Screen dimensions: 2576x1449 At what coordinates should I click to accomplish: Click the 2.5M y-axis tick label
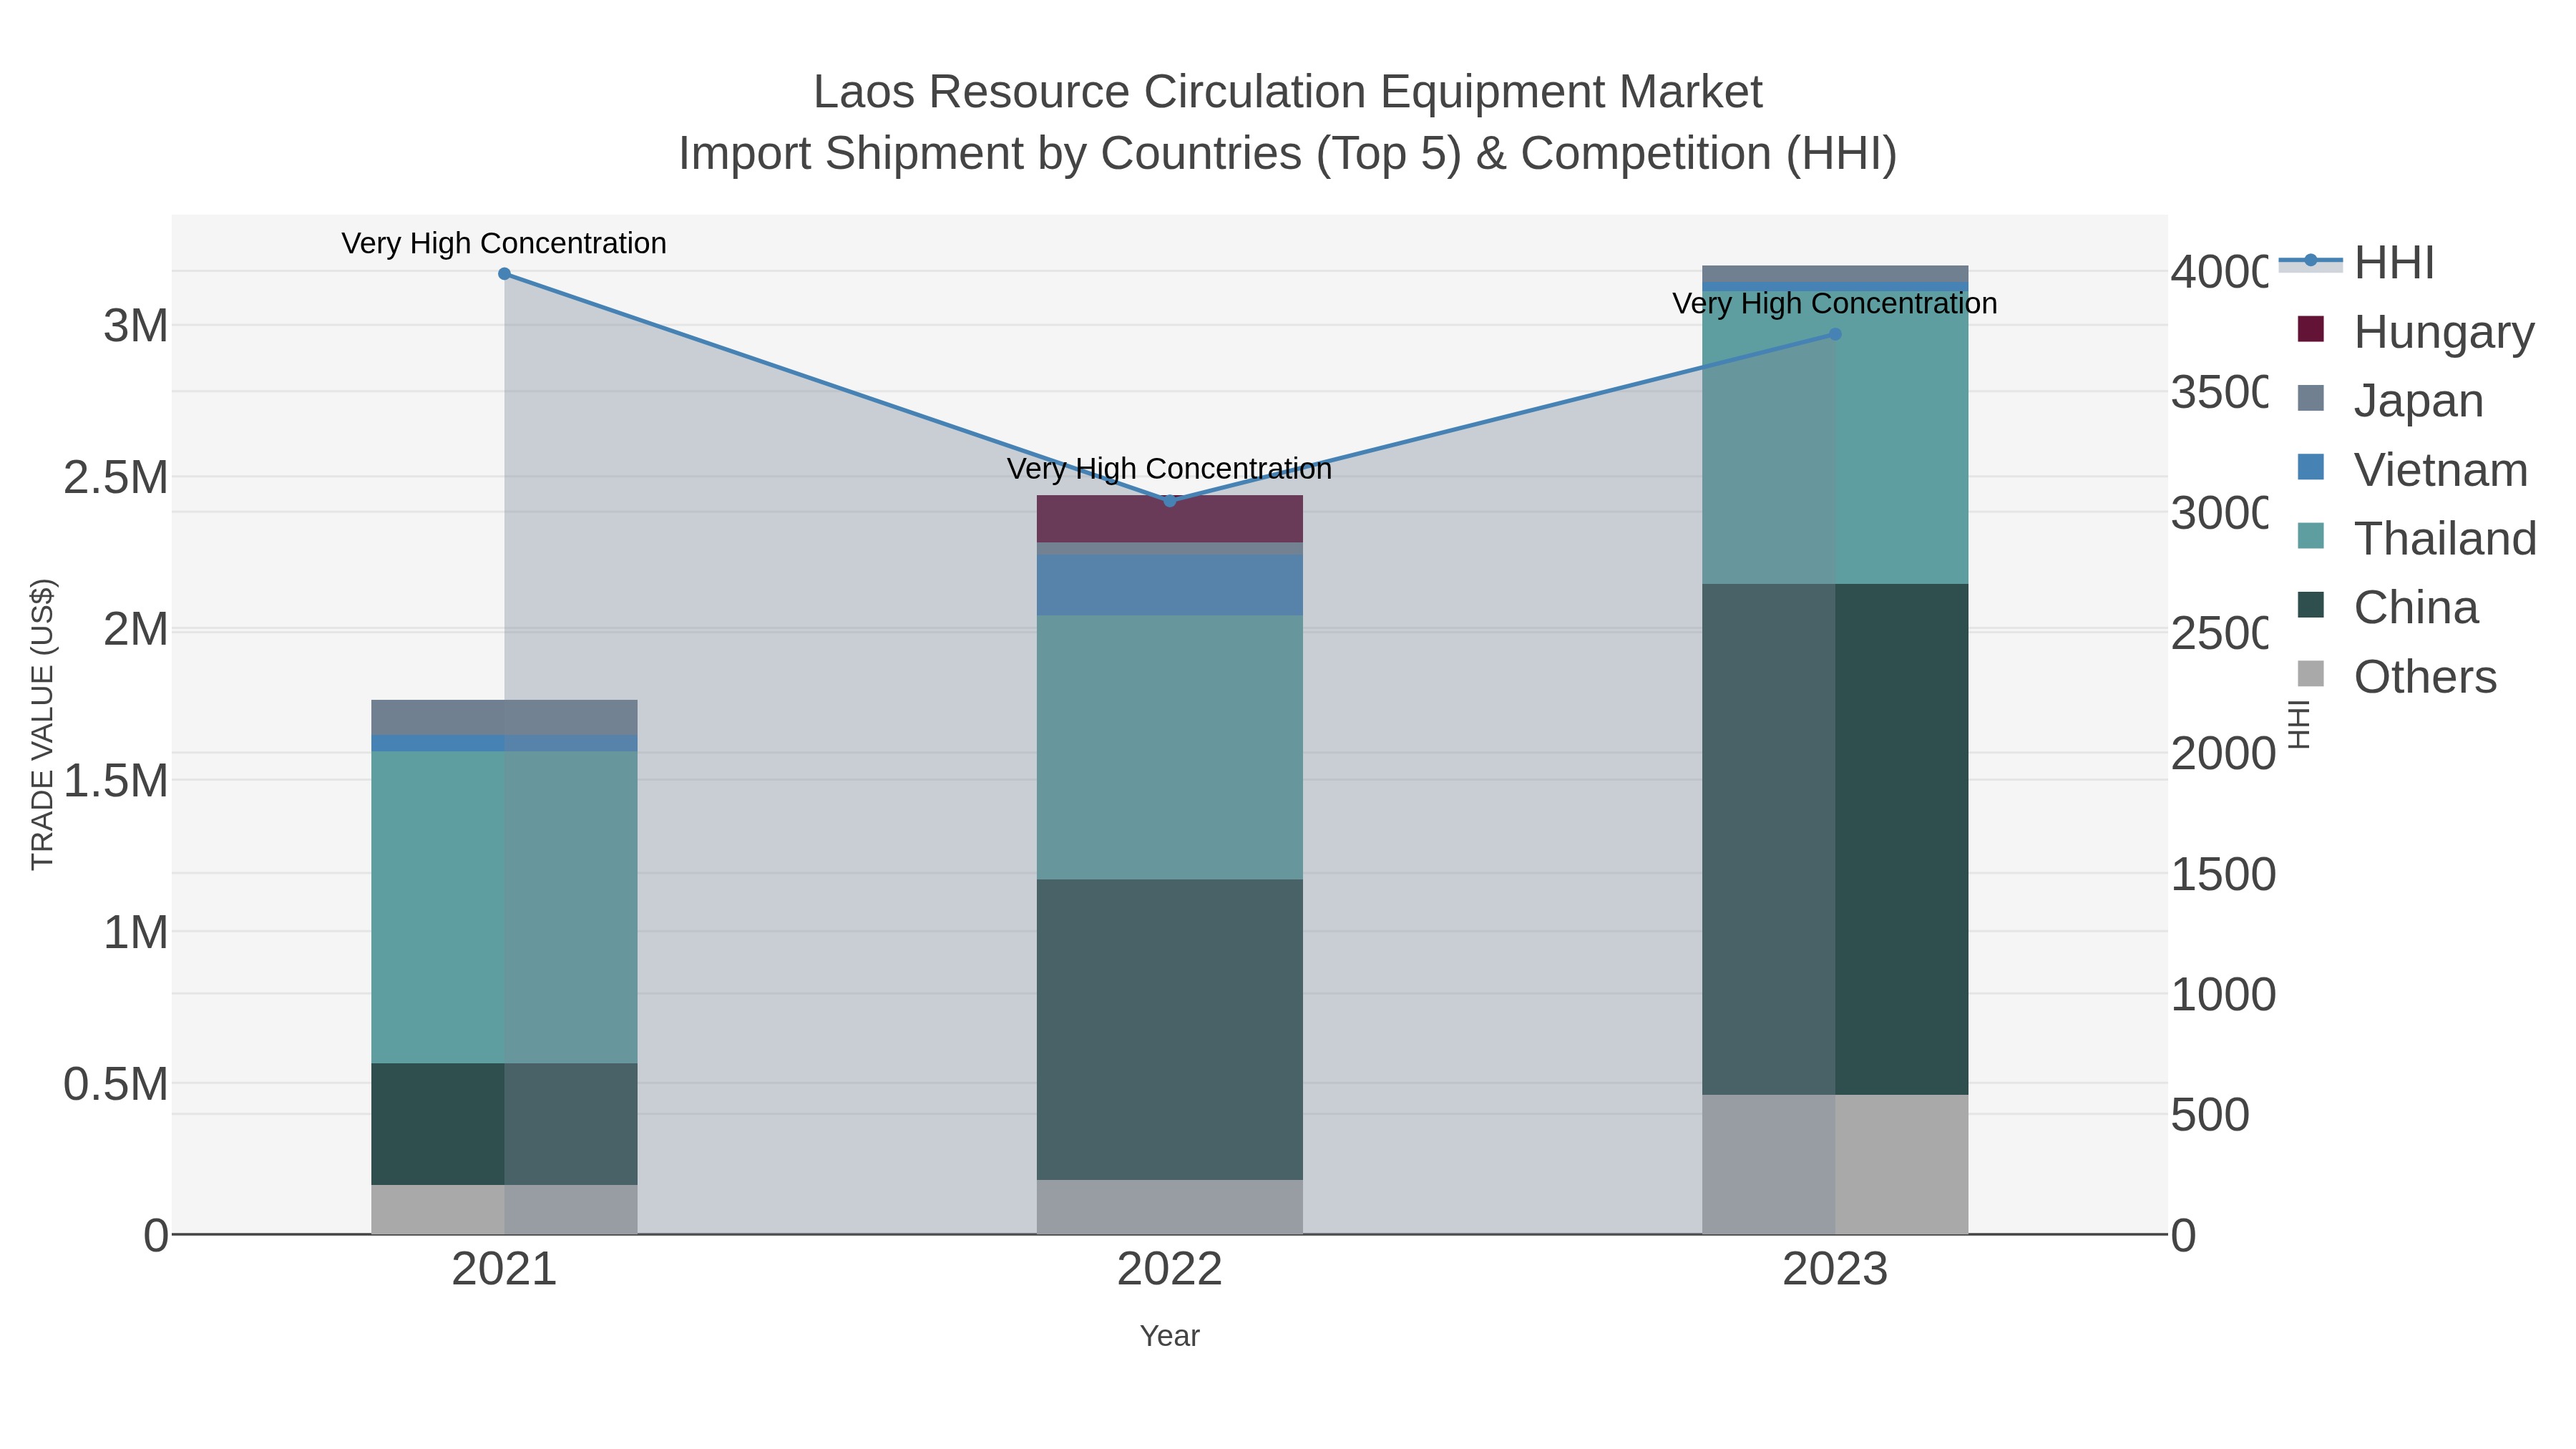tap(116, 478)
